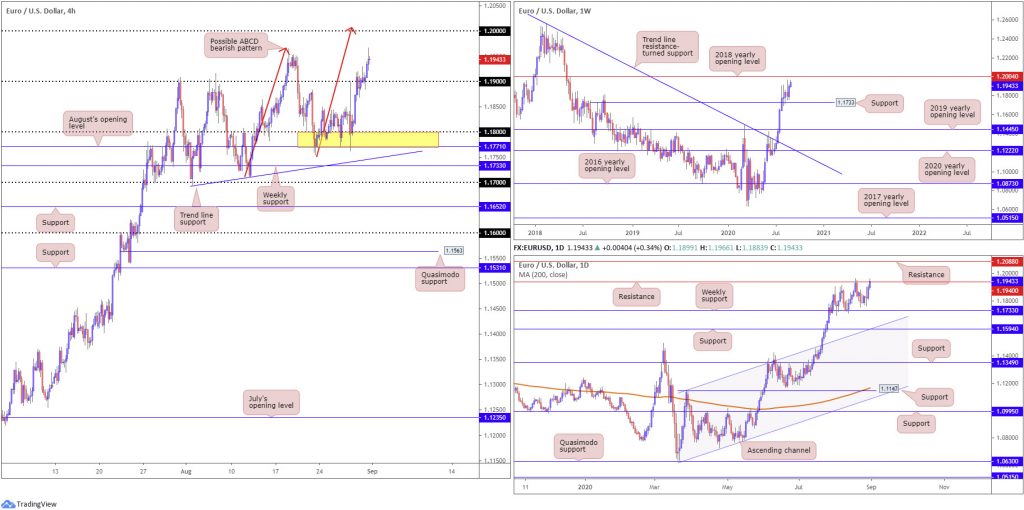
Task: Select the 'Possible ABCD bearish pattern' callout
Action: tap(234, 44)
